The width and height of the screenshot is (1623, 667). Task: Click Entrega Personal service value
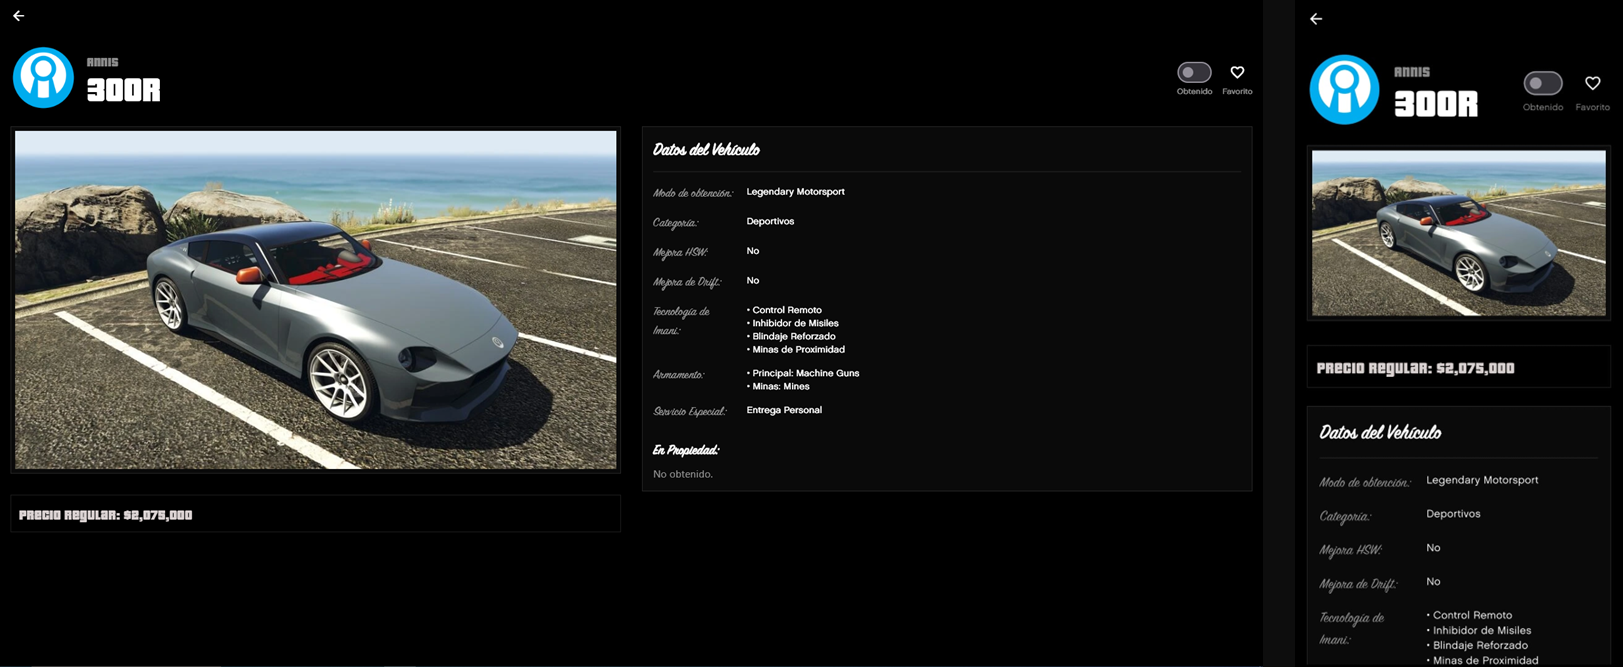pyautogui.click(x=784, y=410)
